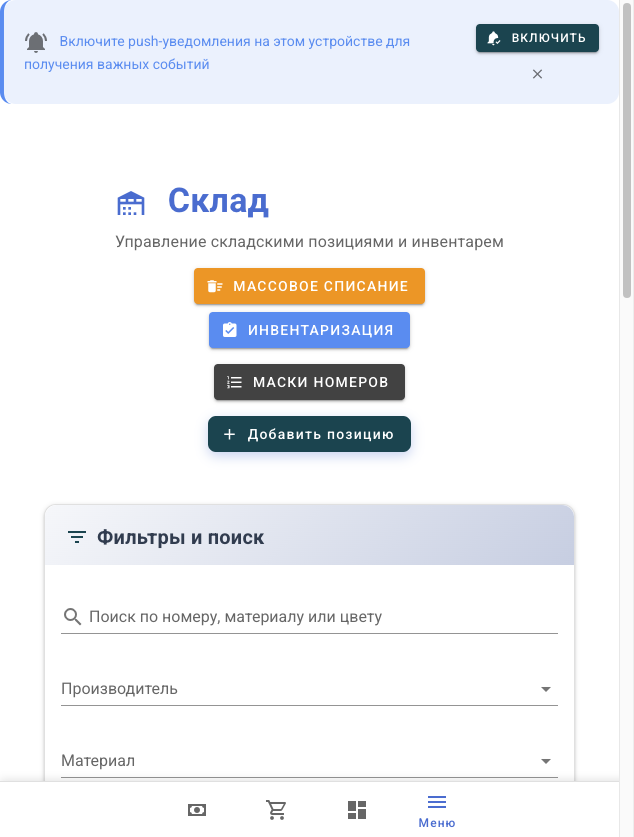Click the magnifier icon in the search field
This screenshot has height=837, width=634.
[72, 616]
